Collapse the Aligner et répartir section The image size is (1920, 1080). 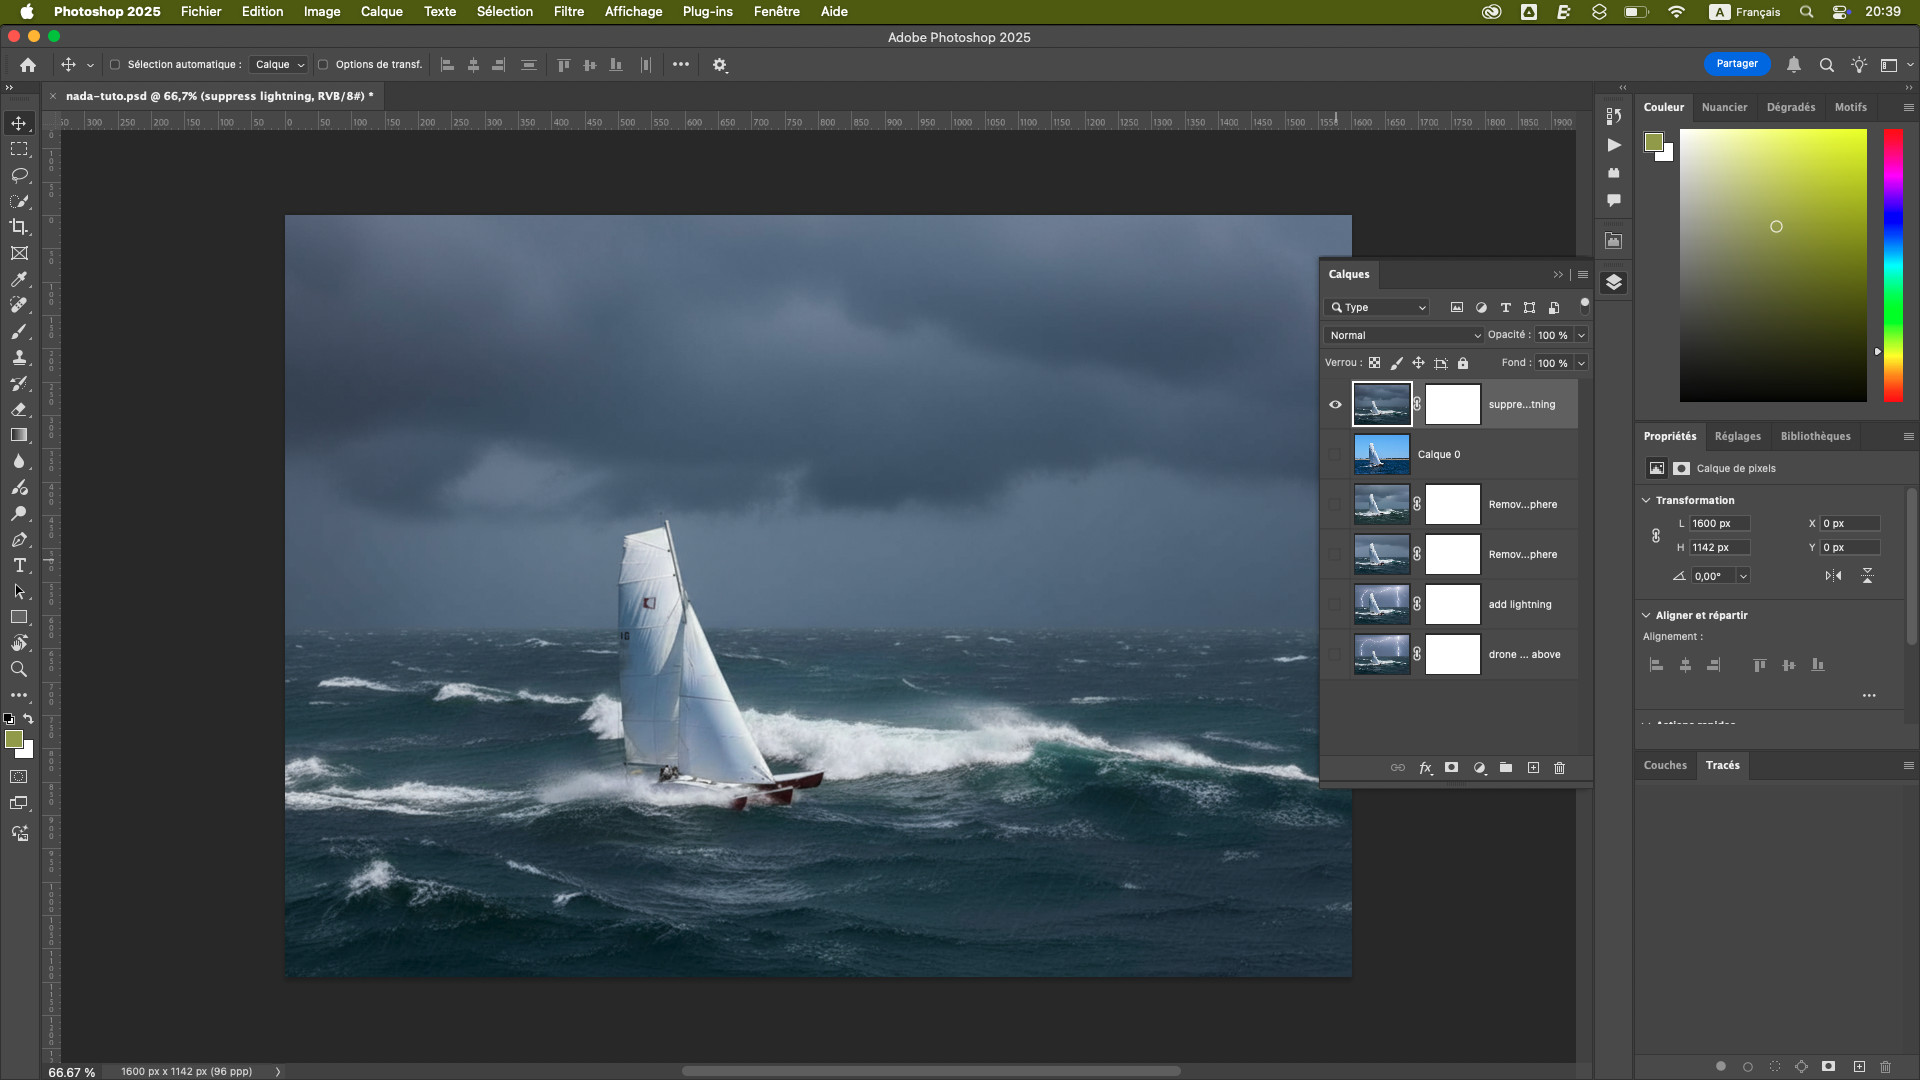click(x=1646, y=616)
